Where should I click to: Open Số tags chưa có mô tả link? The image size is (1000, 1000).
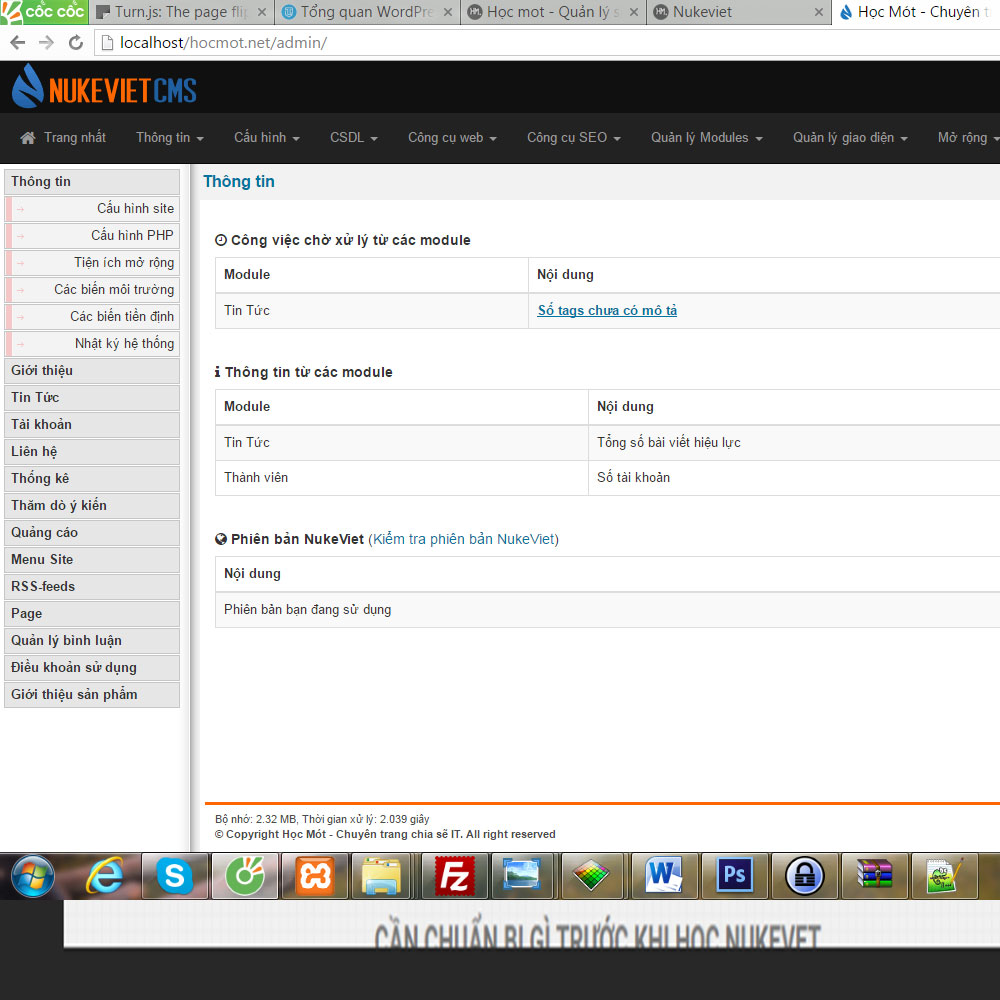[x=607, y=311]
